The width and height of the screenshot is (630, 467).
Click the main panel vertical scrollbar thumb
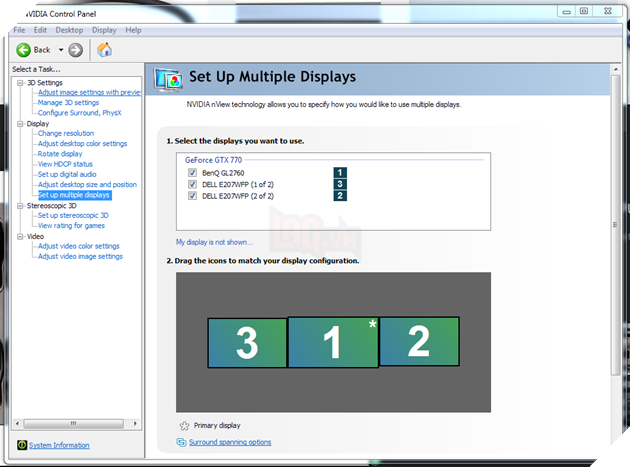(615, 225)
